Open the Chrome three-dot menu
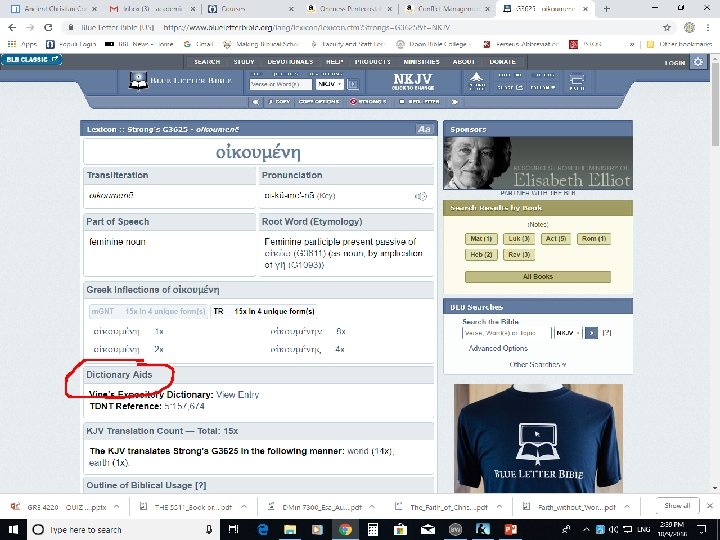The height and width of the screenshot is (540, 720). click(708, 28)
